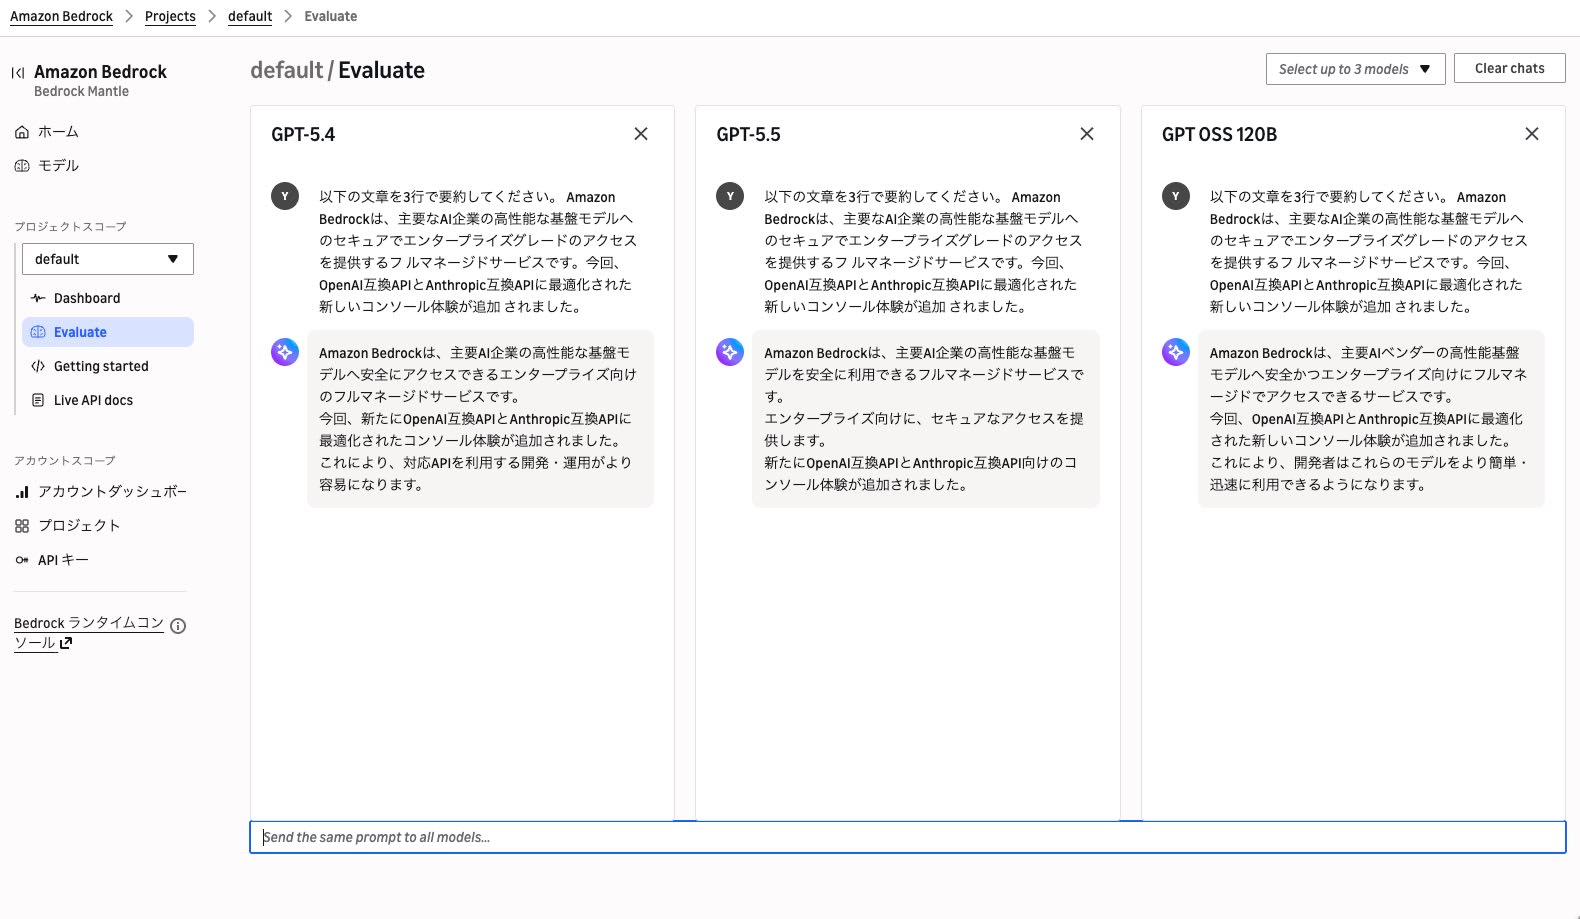The height and width of the screenshot is (919, 1580).
Task: Collapse the Amazon Bedrock sidebar
Action: tap(18, 72)
